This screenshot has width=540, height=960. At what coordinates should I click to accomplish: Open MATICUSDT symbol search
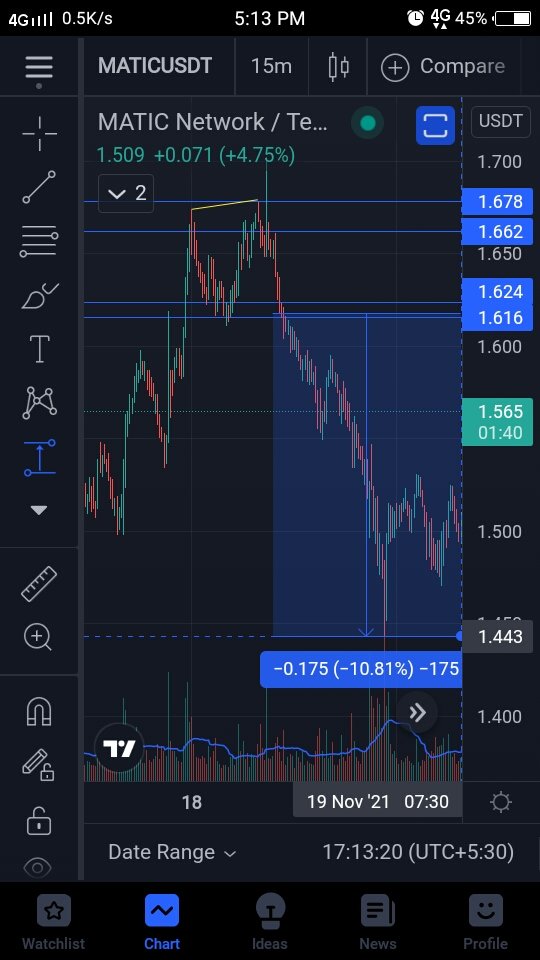pos(155,66)
